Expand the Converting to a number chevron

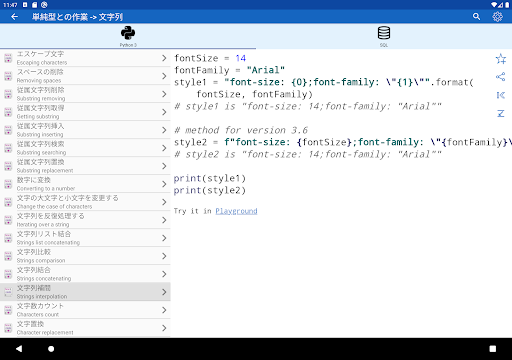pos(164,184)
